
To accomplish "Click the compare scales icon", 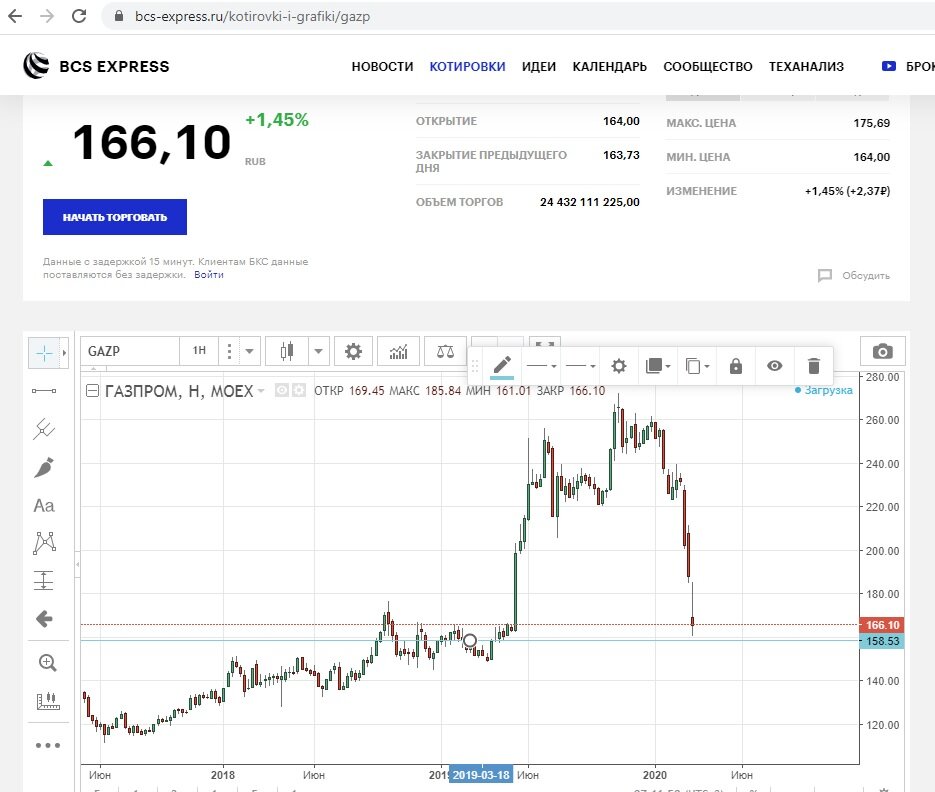I will coord(445,351).
